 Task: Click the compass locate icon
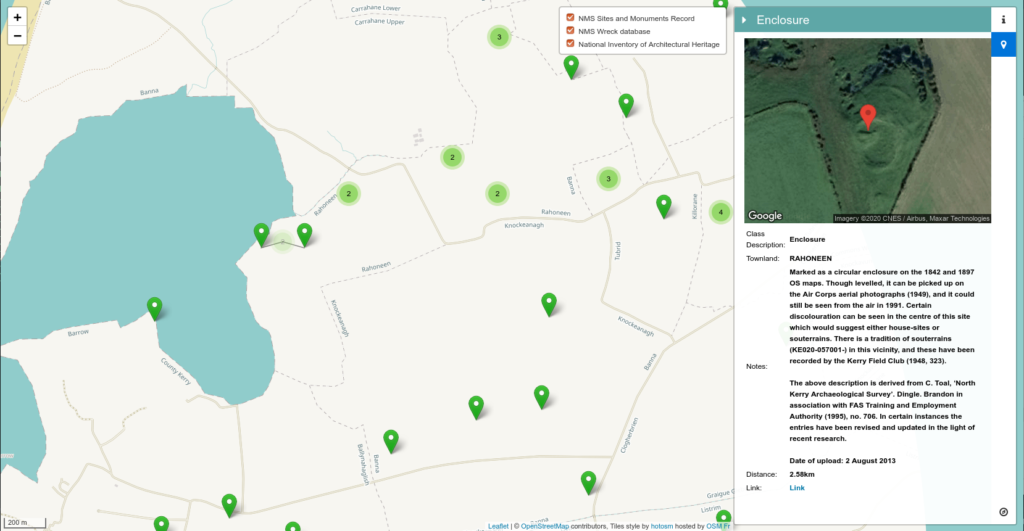pos(1003,511)
